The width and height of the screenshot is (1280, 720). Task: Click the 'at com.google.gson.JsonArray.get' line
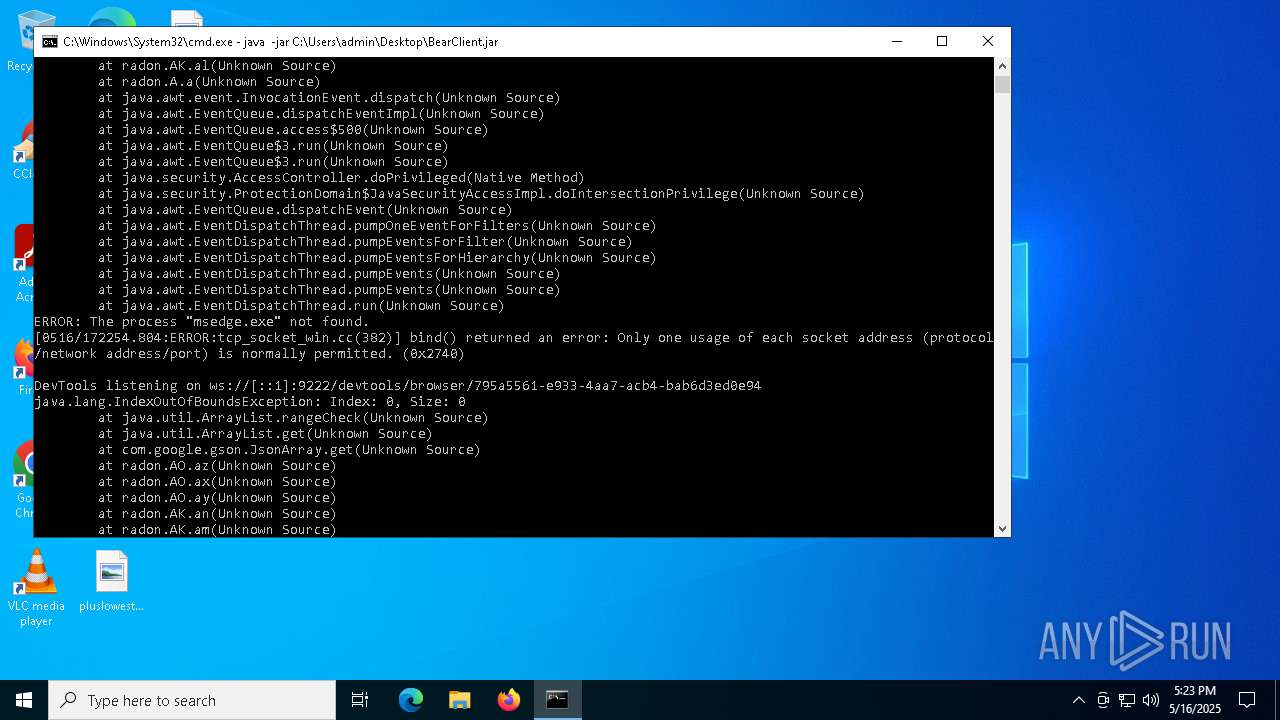pos(289,449)
